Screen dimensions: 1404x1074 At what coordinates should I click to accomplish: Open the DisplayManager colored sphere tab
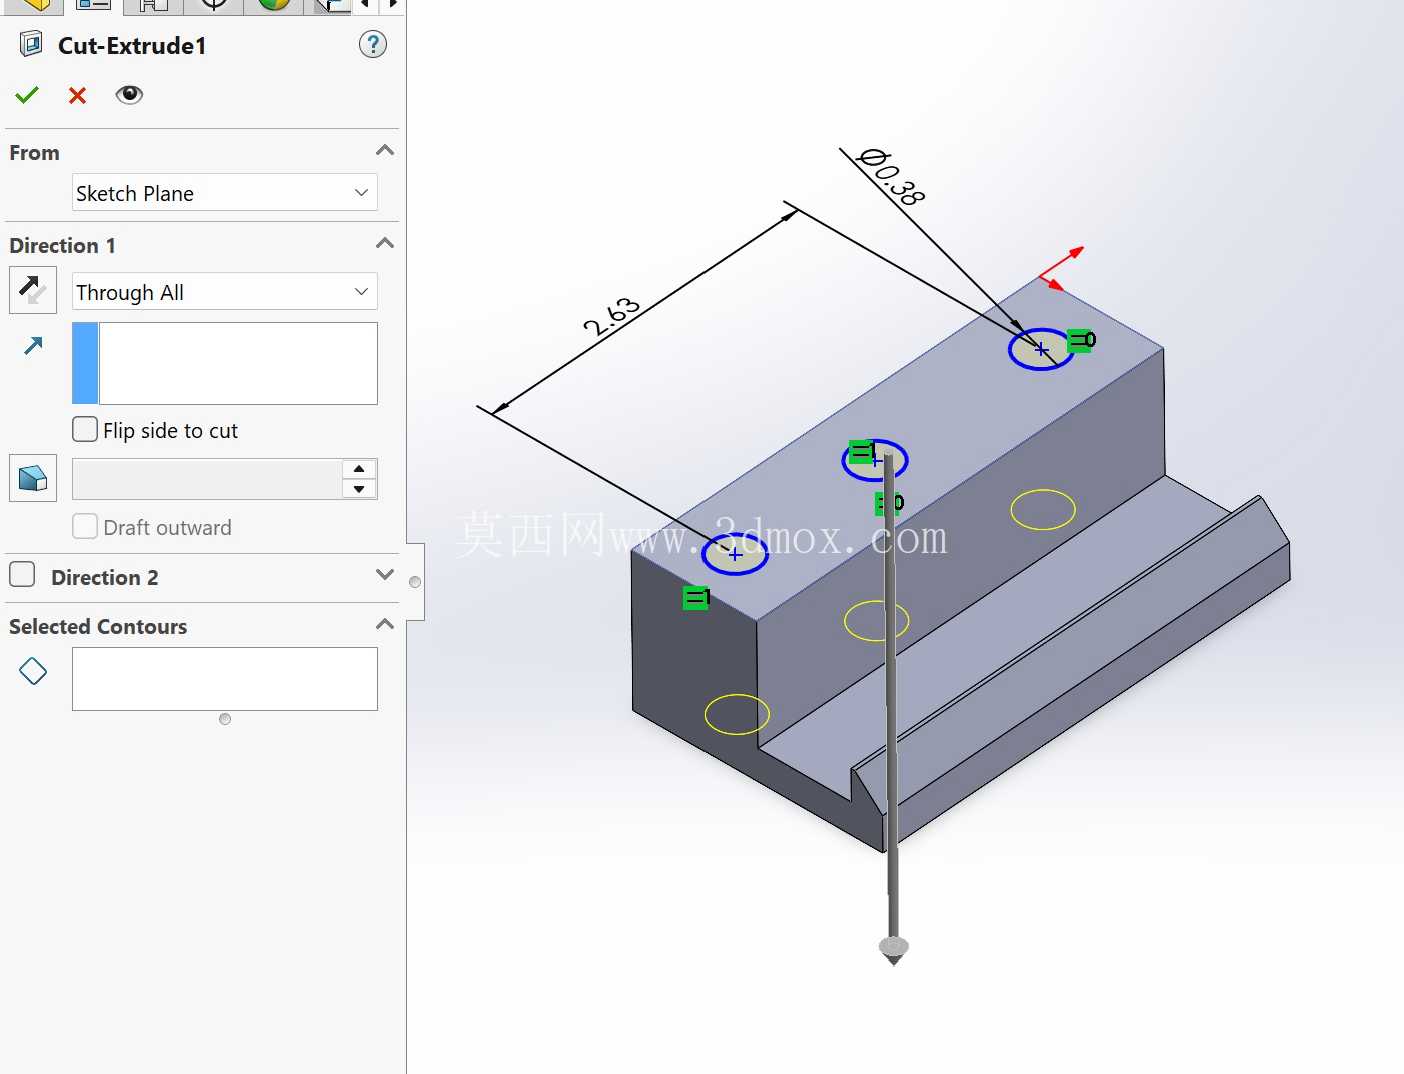click(273, 5)
